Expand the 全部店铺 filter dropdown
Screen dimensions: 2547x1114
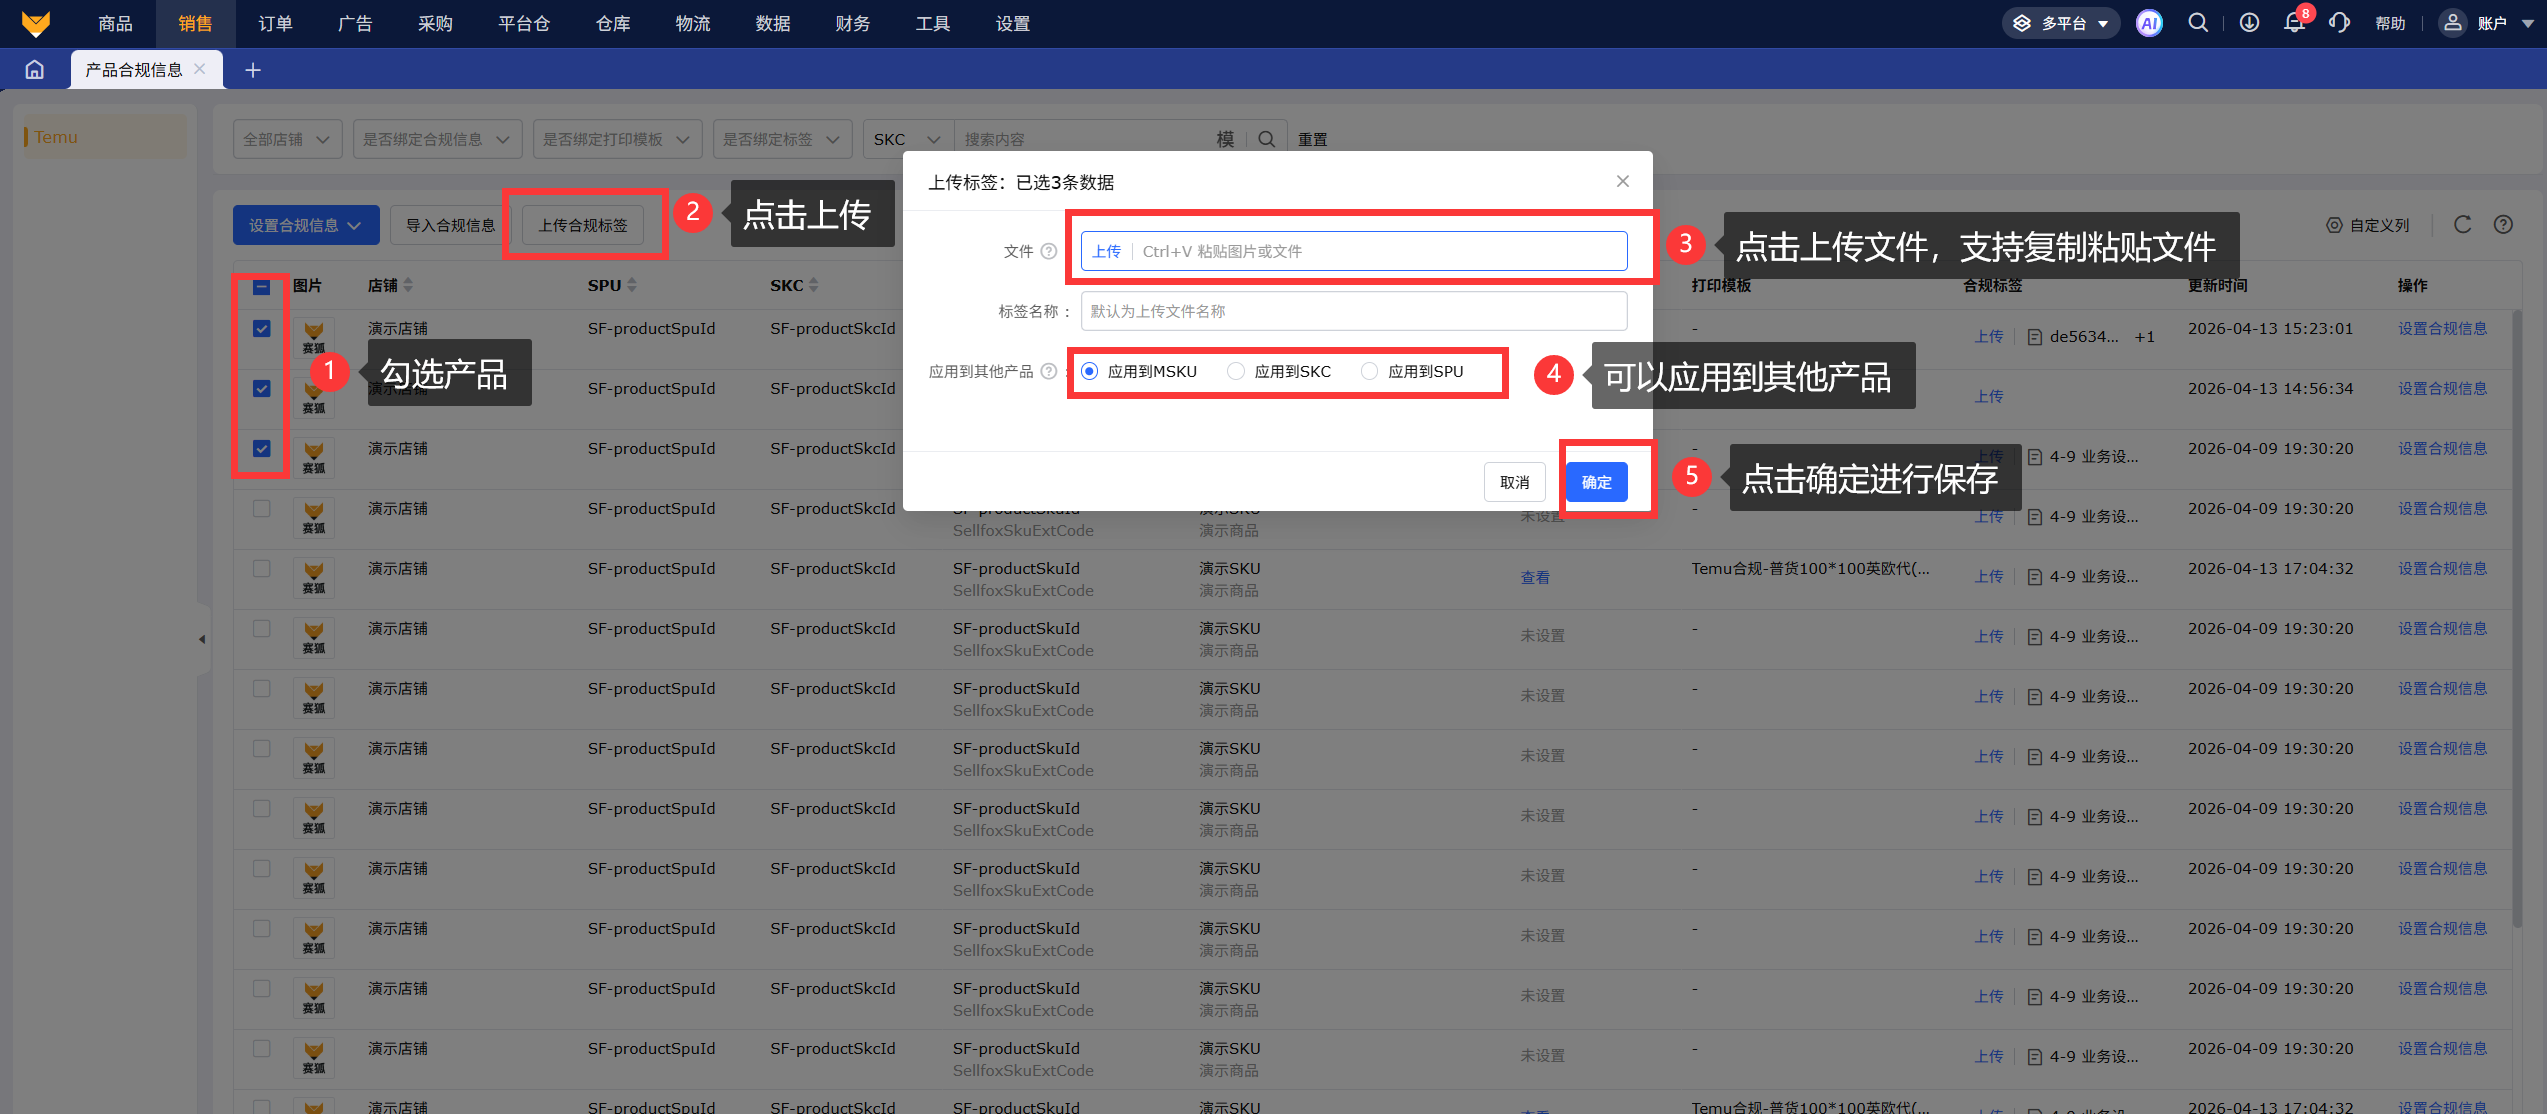pyautogui.click(x=287, y=139)
